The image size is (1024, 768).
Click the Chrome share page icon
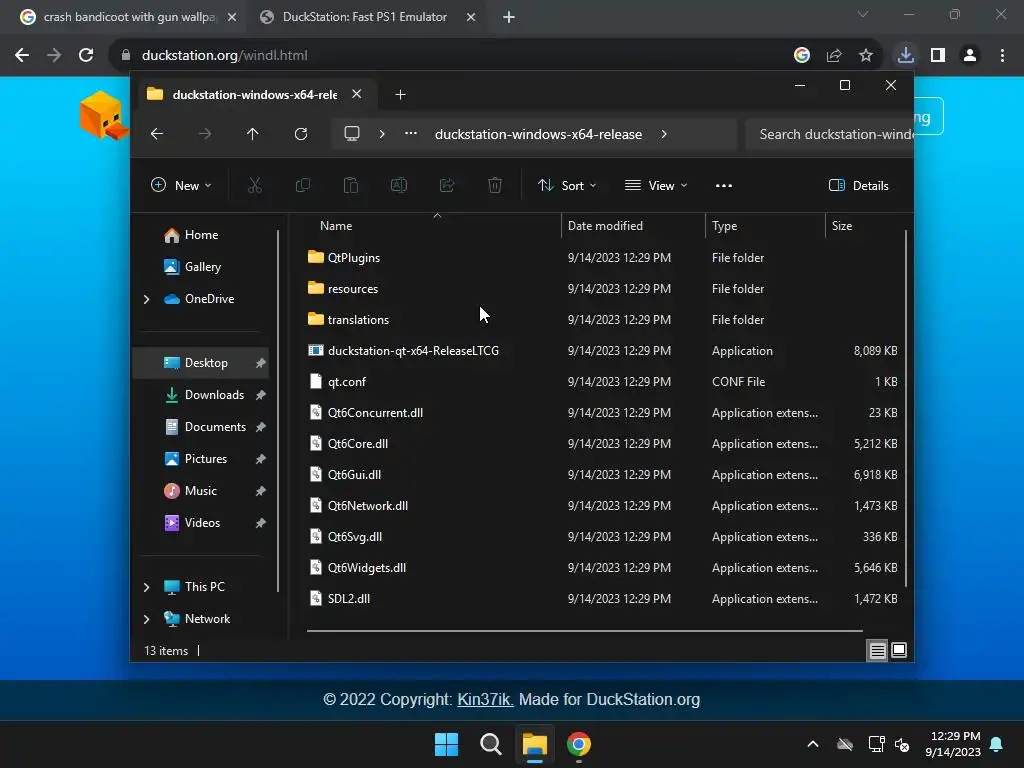click(x=834, y=56)
